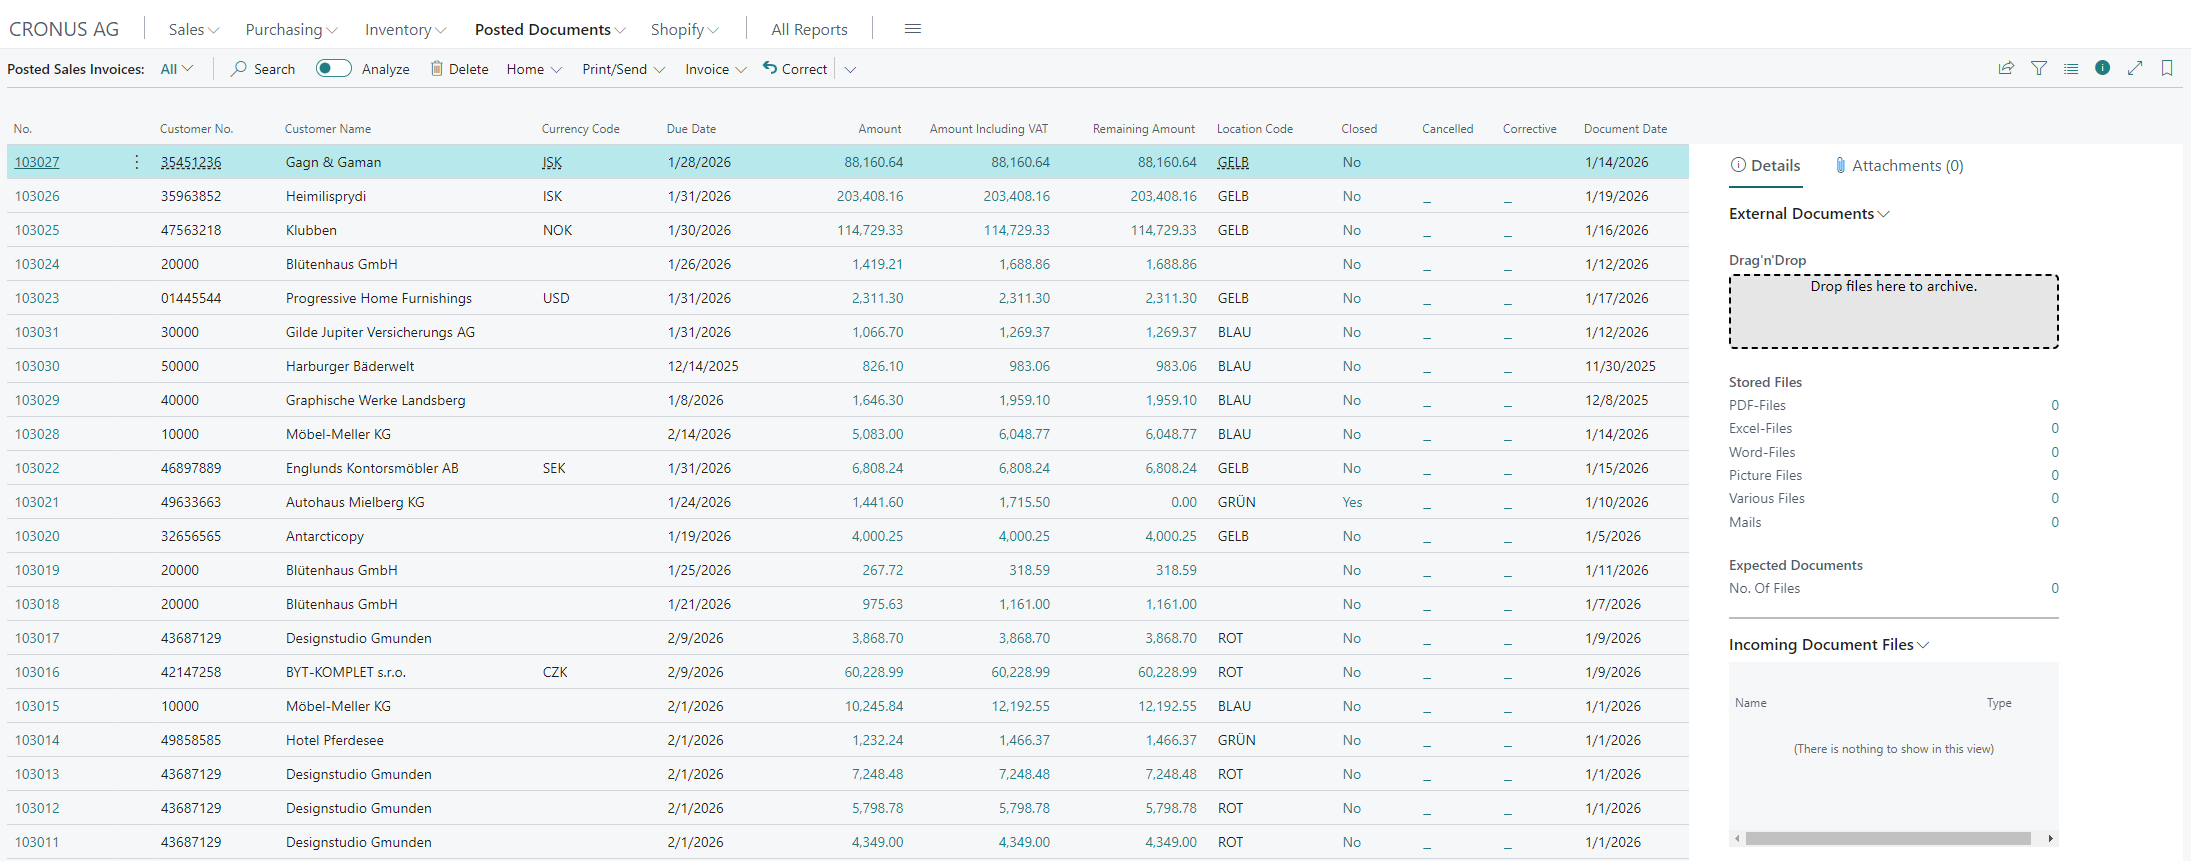Click the Share icon in the toolbar
The image size is (2191, 861).
pyautogui.click(x=2005, y=68)
